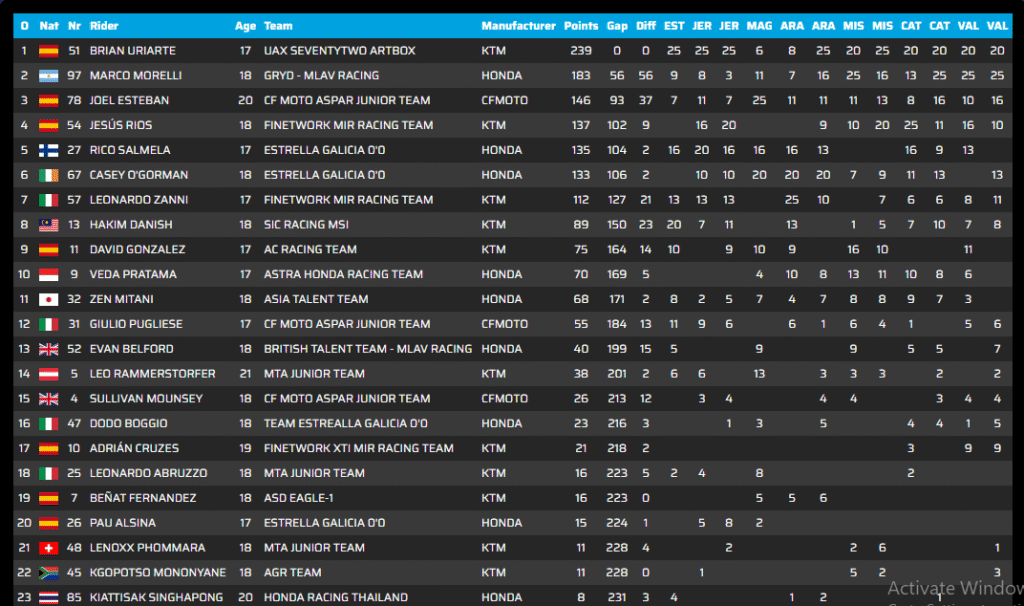
Task: Click the SIC Racing MSI team name
Action: [306, 225]
